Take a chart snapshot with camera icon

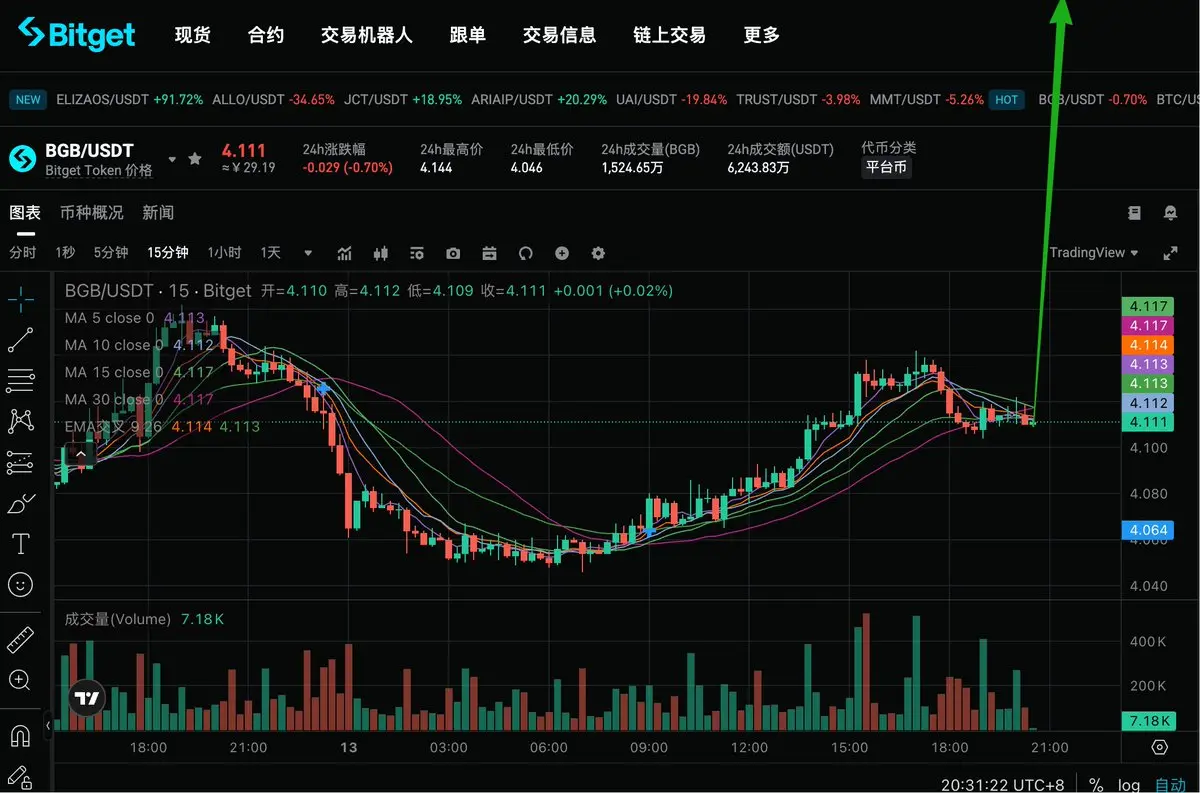pyautogui.click(x=453, y=253)
